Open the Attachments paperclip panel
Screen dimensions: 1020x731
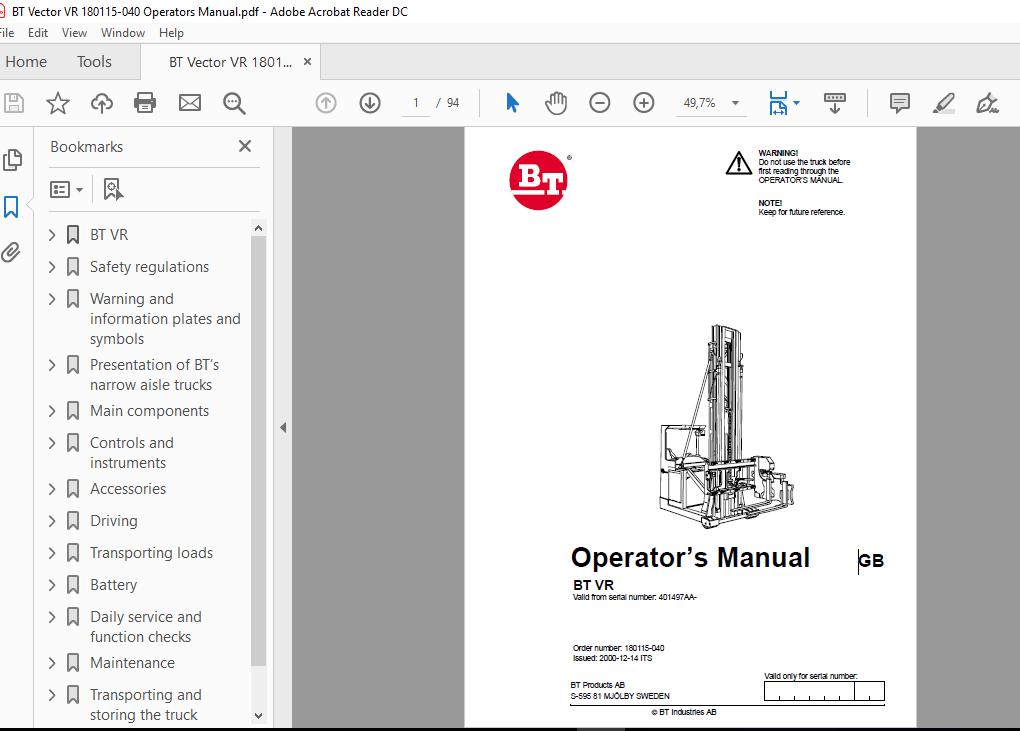tap(12, 252)
